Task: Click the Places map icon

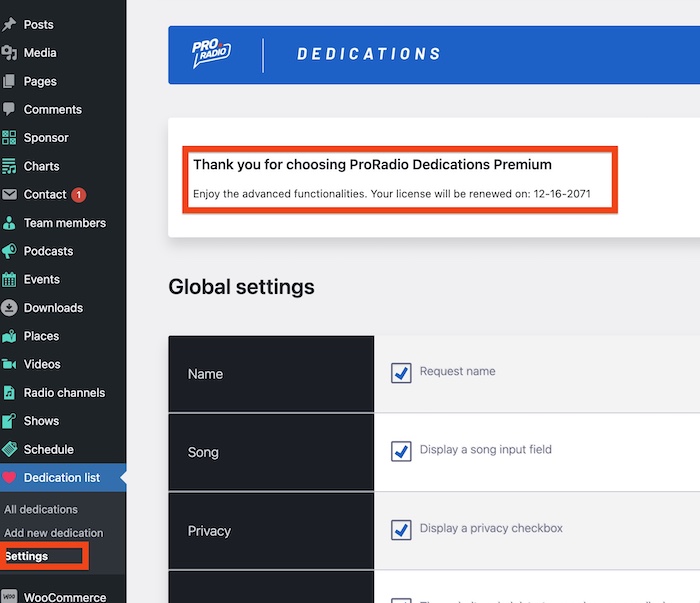Action: [9, 336]
